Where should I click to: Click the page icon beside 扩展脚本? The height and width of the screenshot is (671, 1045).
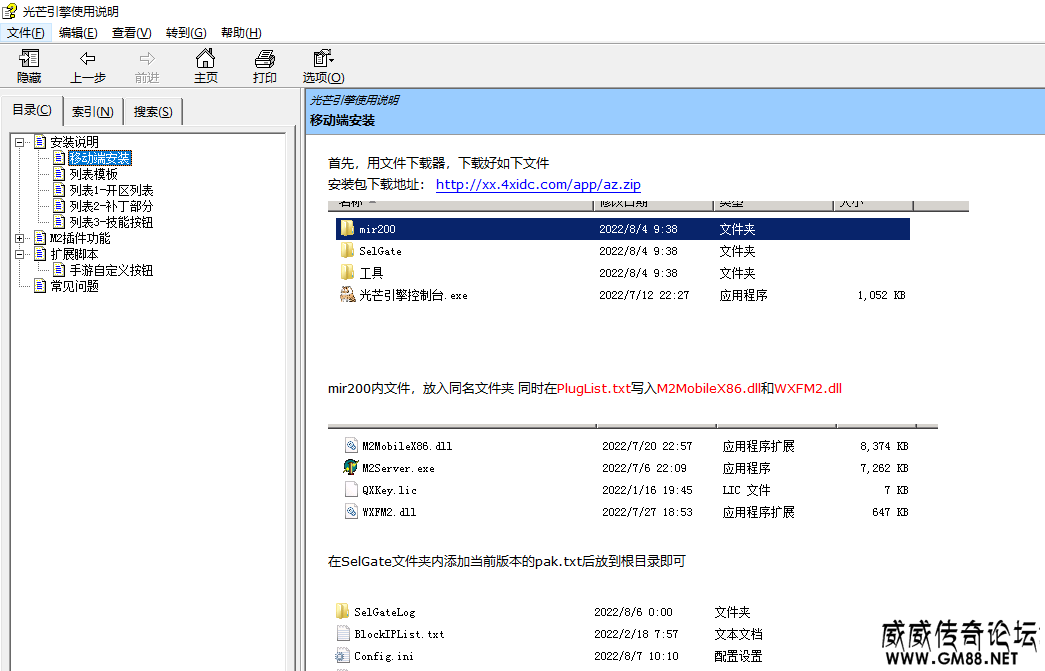tap(40, 254)
